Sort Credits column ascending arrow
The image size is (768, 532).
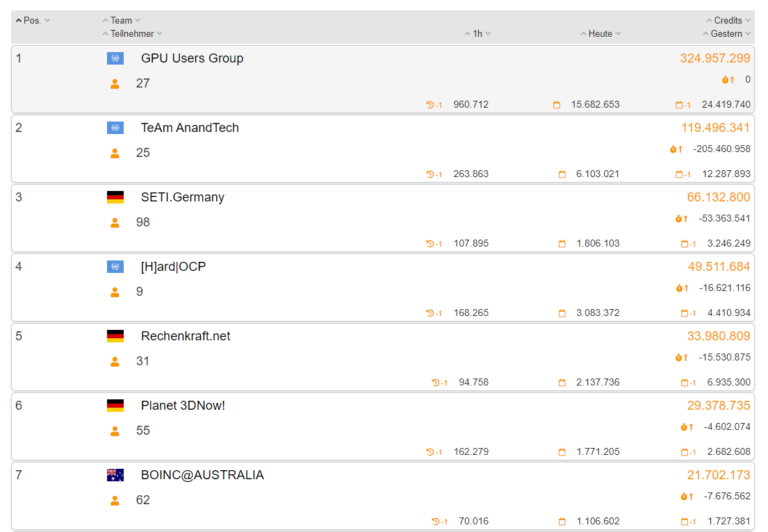pyautogui.click(x=709, y=21)
